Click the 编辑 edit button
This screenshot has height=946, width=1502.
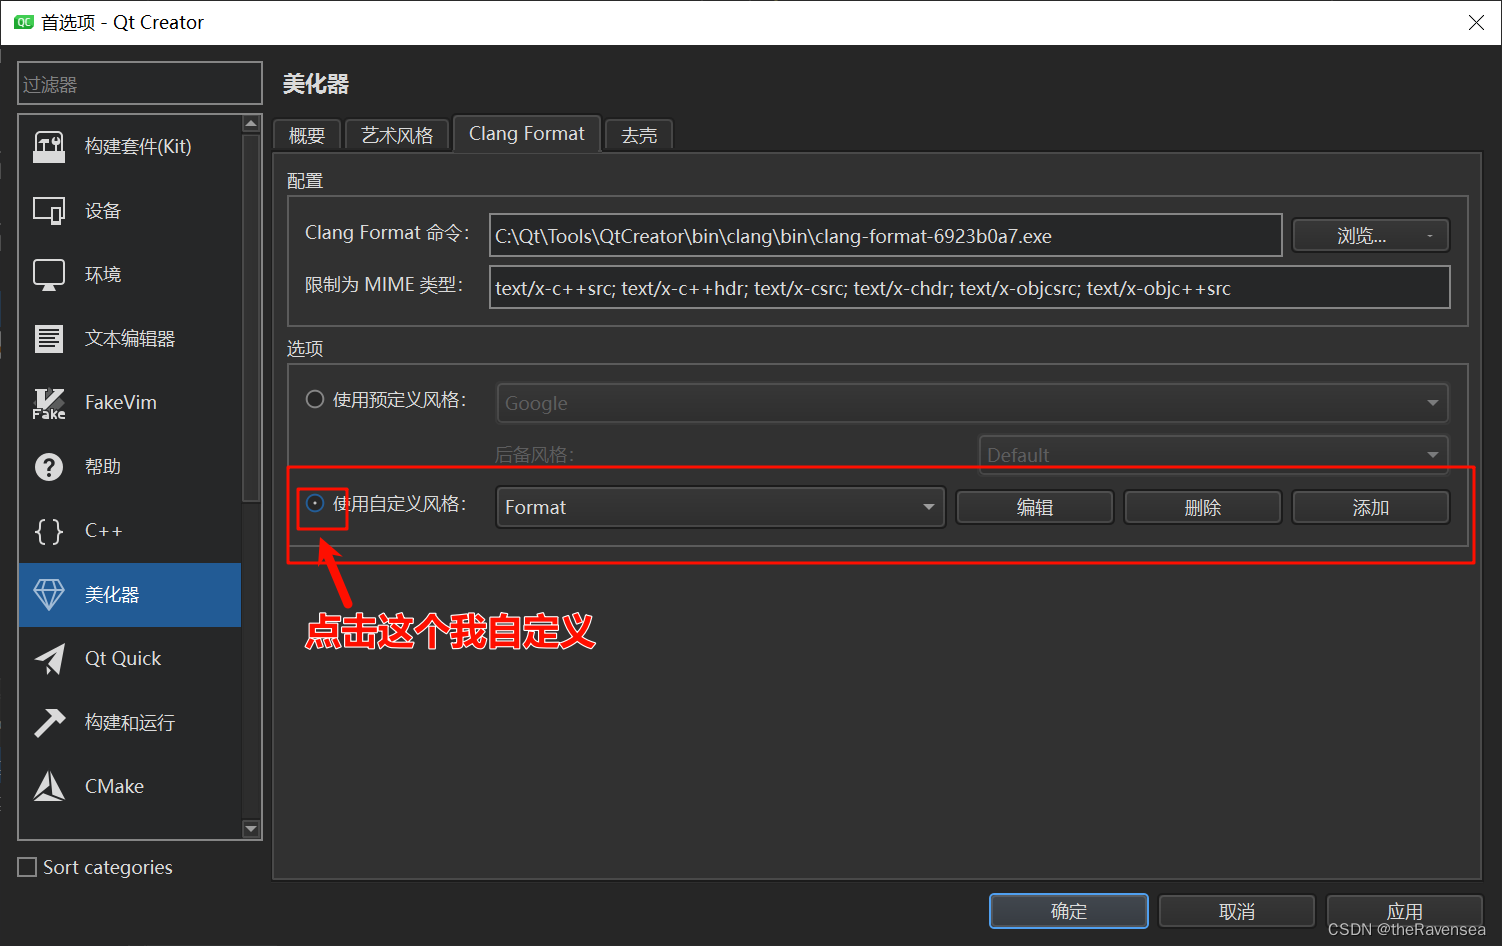[1035, 507]
